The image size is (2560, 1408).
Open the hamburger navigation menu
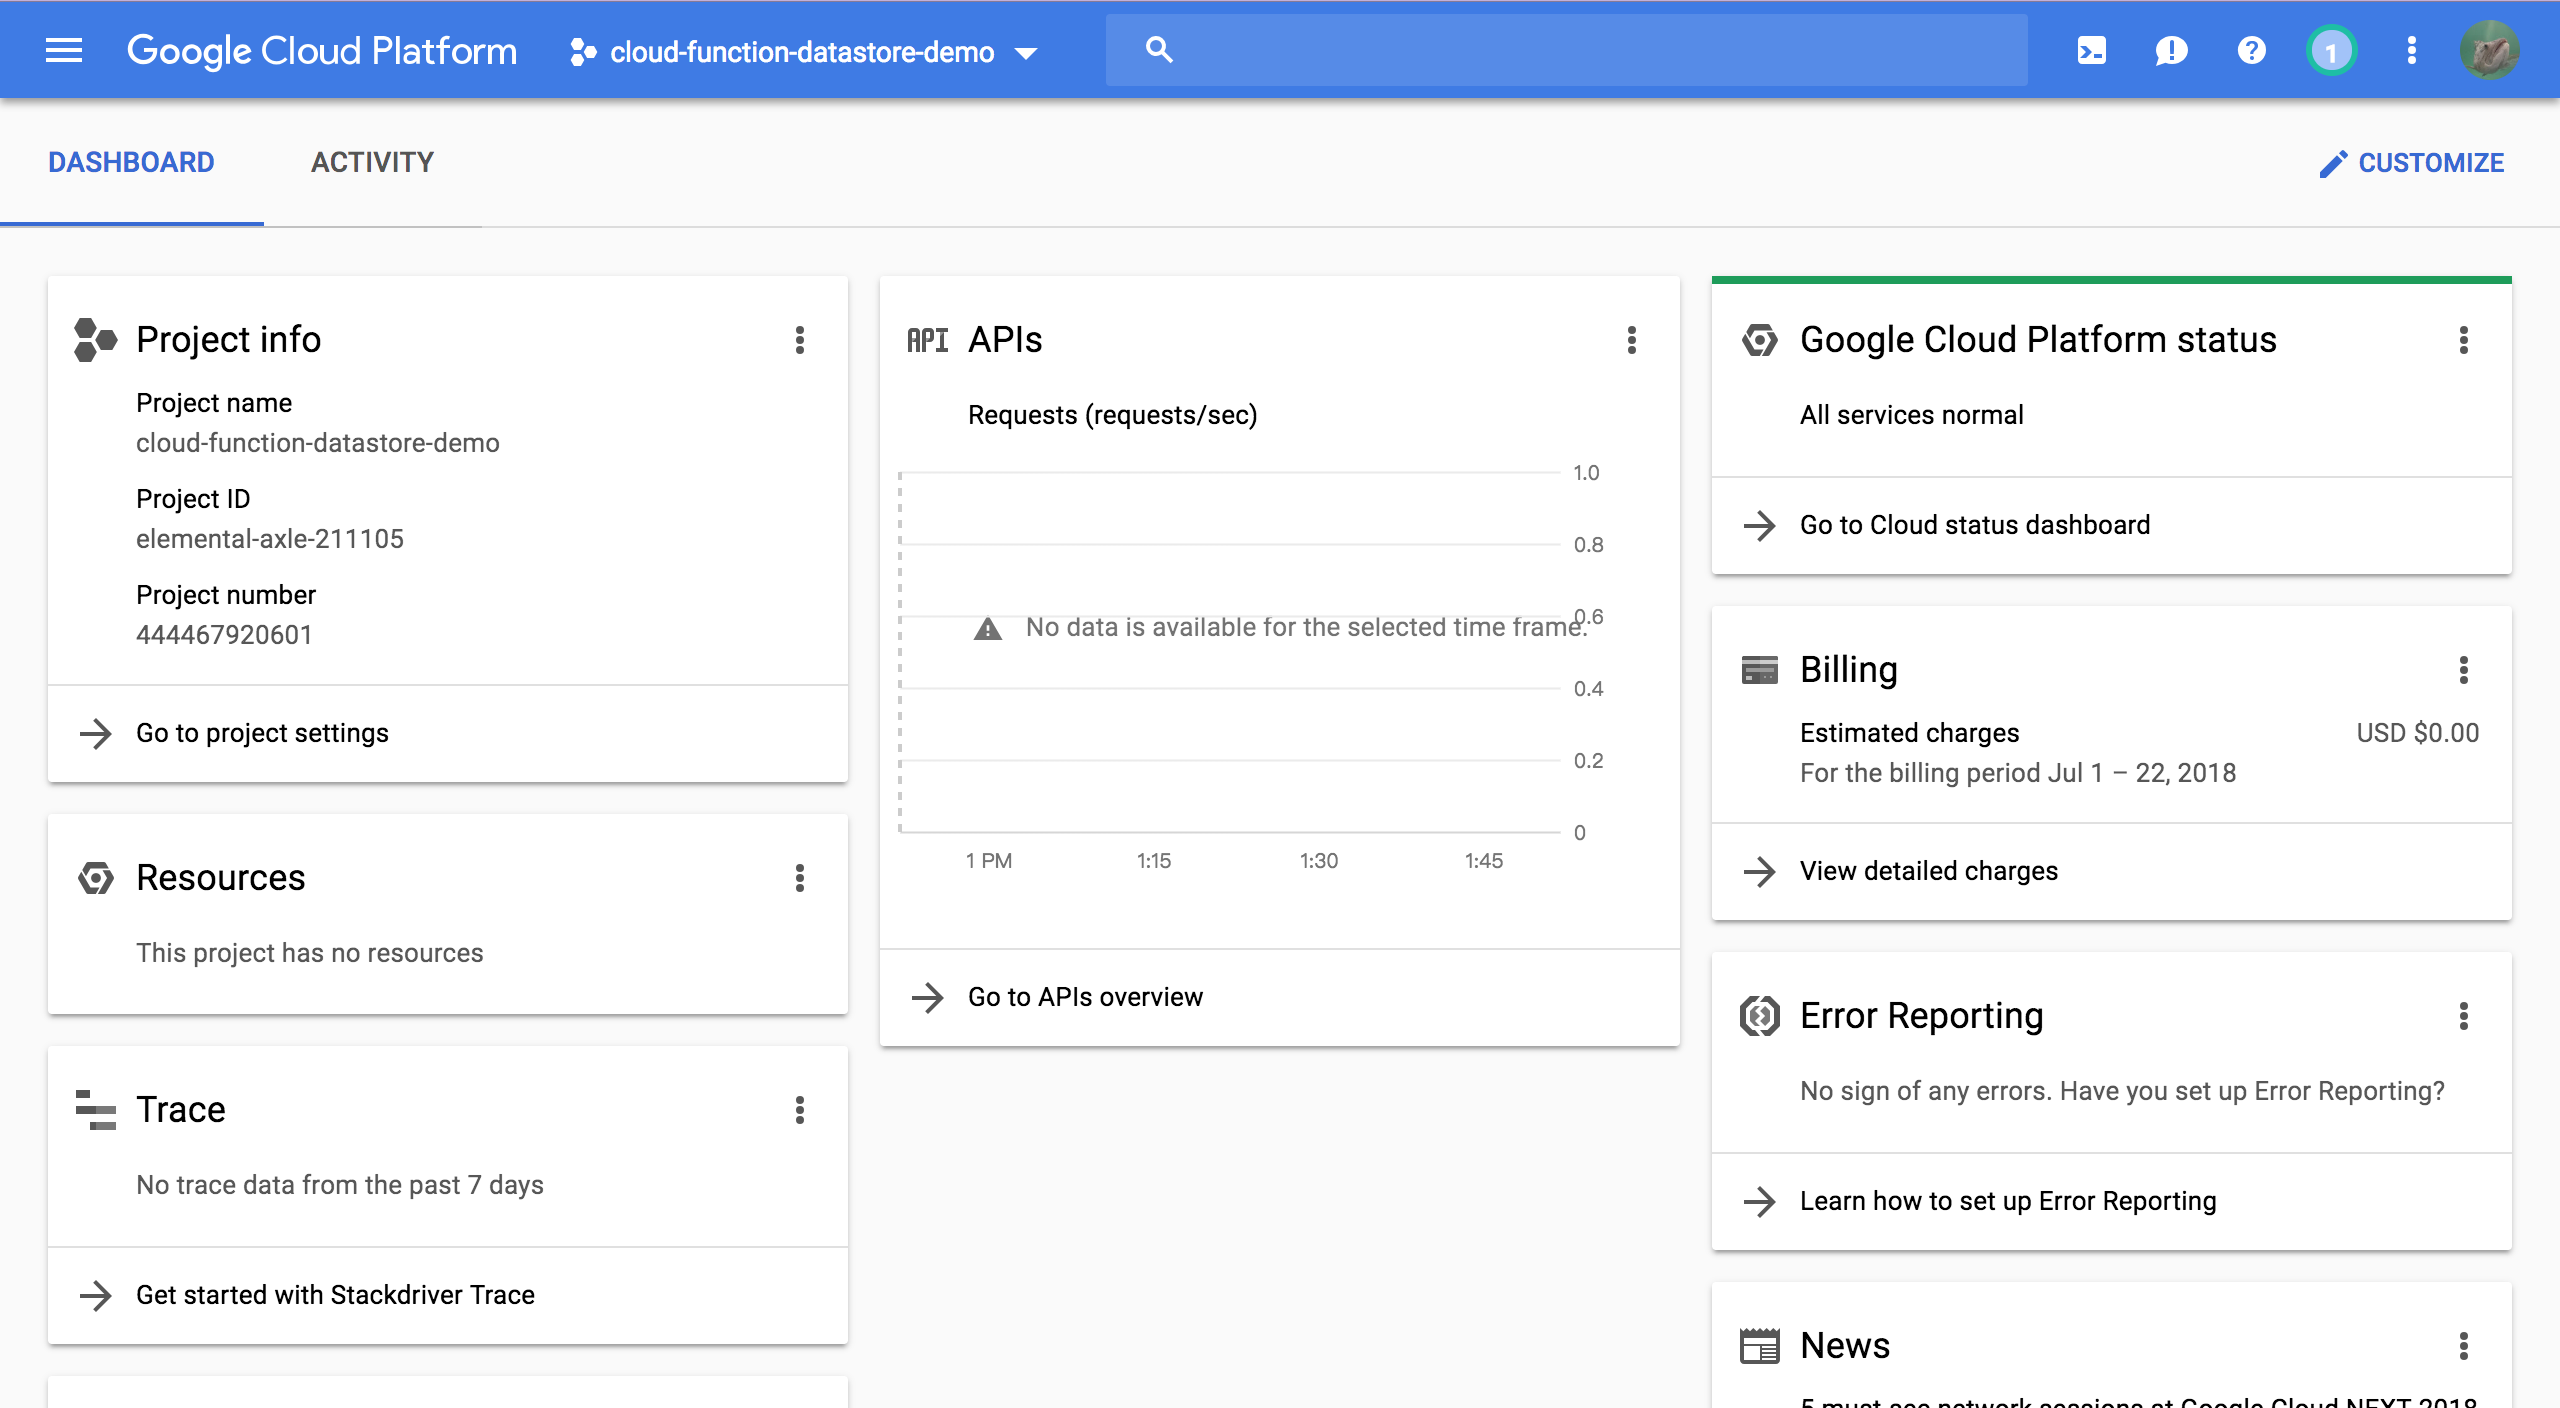64,50
